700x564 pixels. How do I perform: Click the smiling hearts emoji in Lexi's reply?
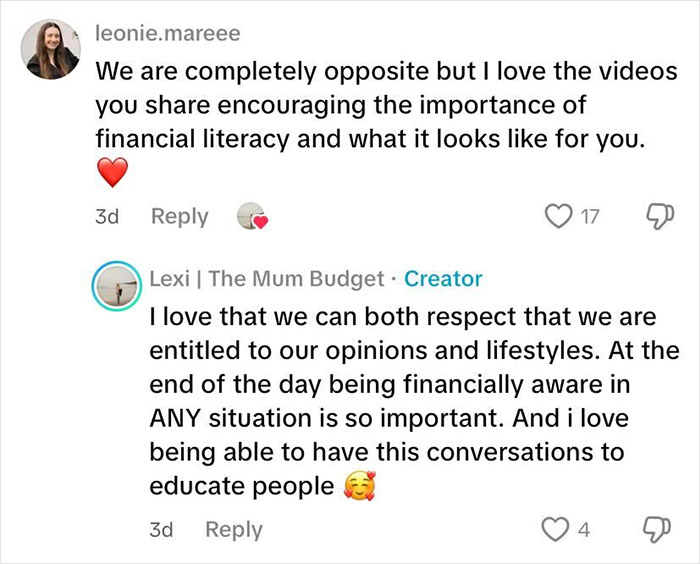click(x=358, y=487)
